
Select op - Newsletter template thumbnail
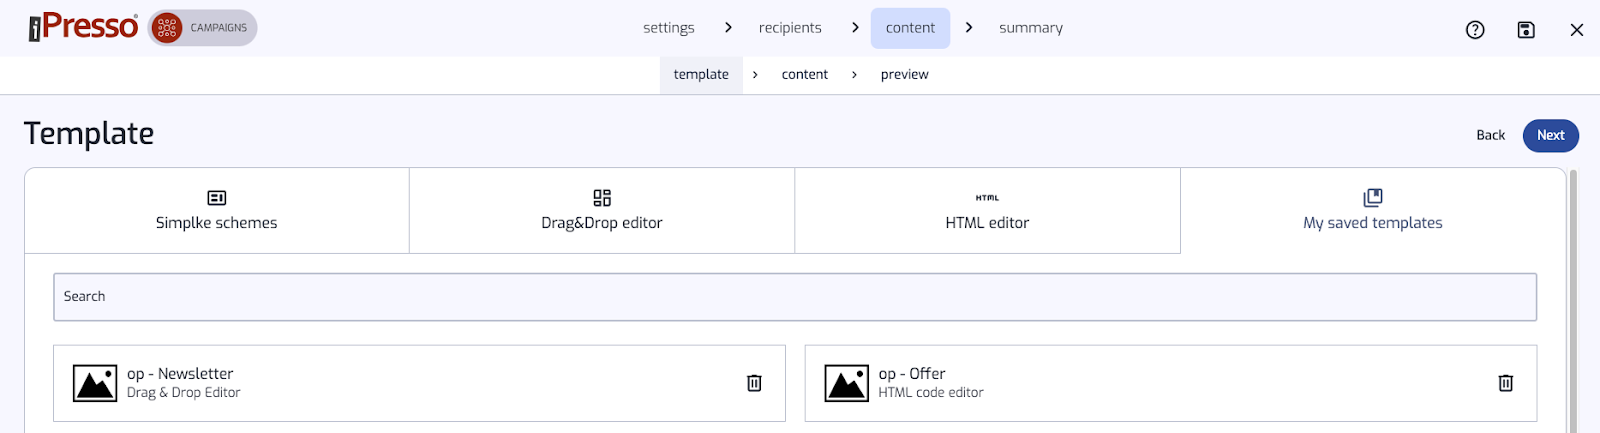(95, 383)
